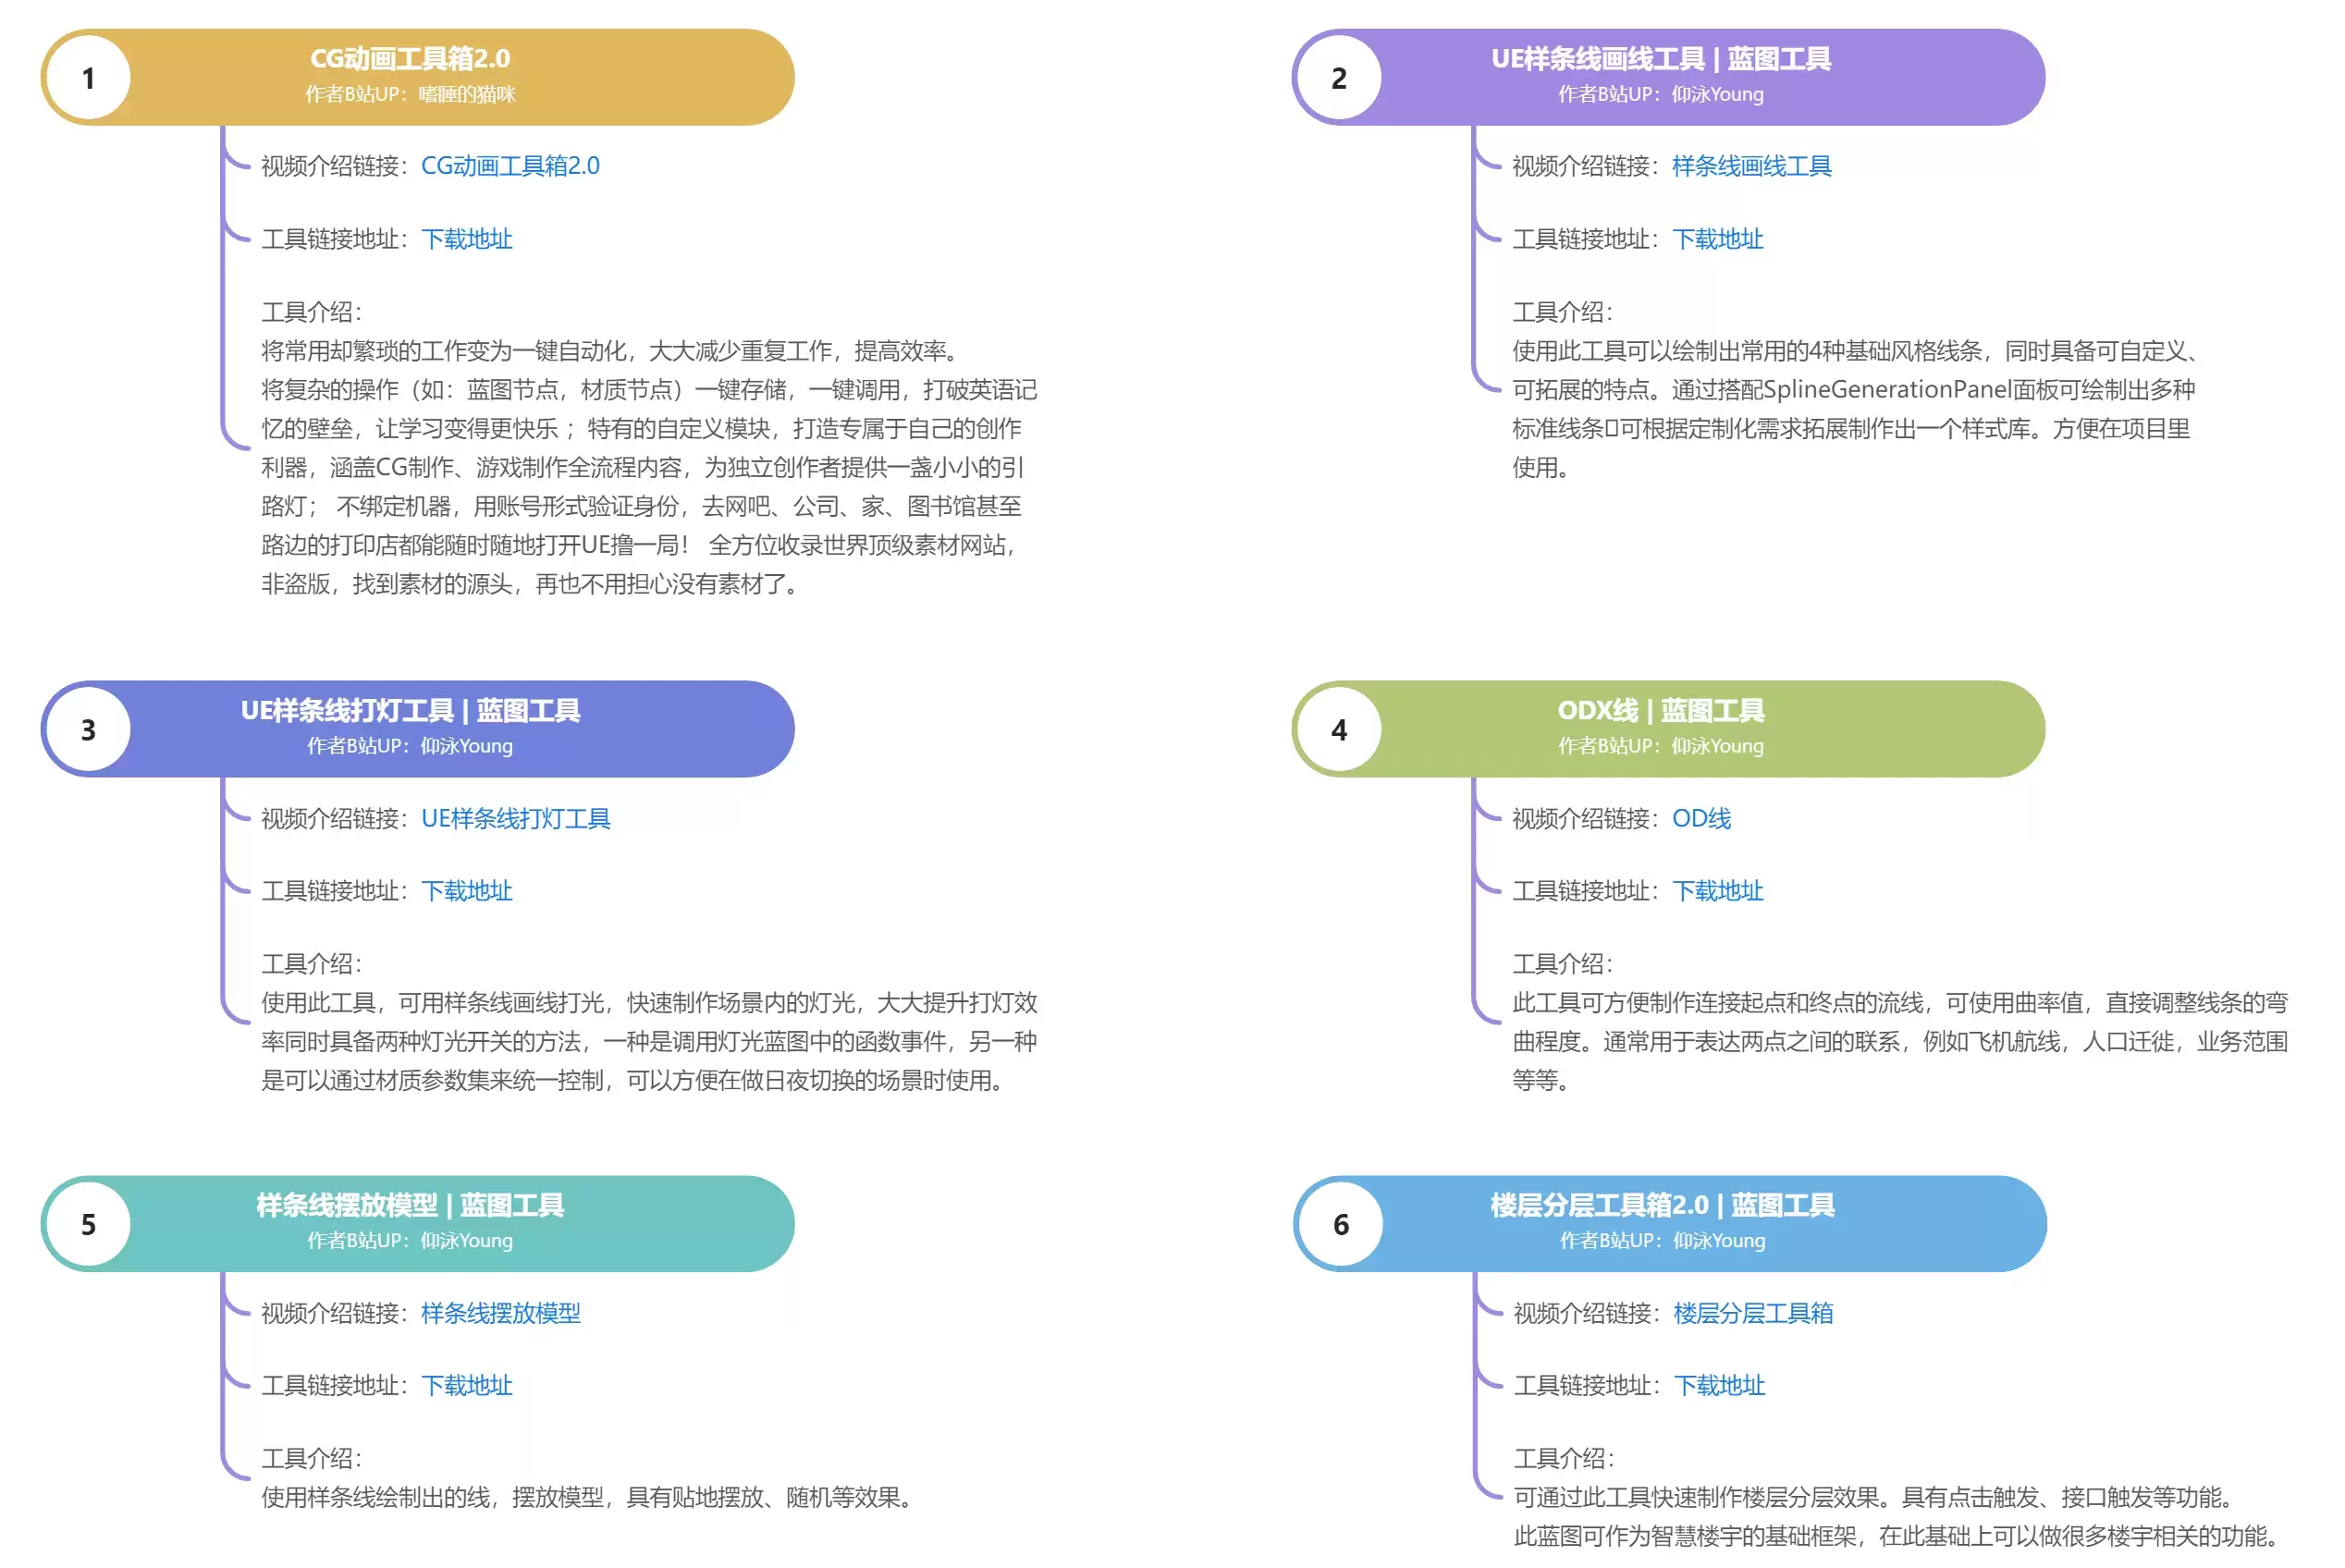Click text "将常用却繁琐的工作变为一键自动化"
Viewport: 2345px width, 1568px height.
[444, 351]
